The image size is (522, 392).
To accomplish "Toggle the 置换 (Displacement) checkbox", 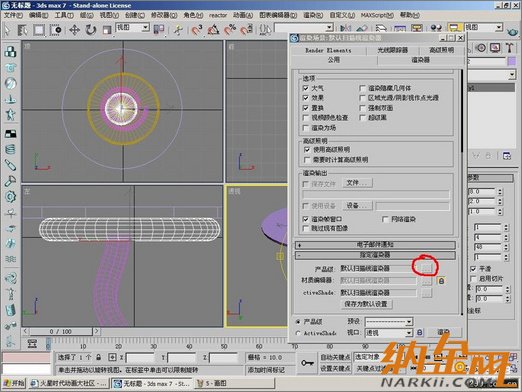I will tap(305, 108).
